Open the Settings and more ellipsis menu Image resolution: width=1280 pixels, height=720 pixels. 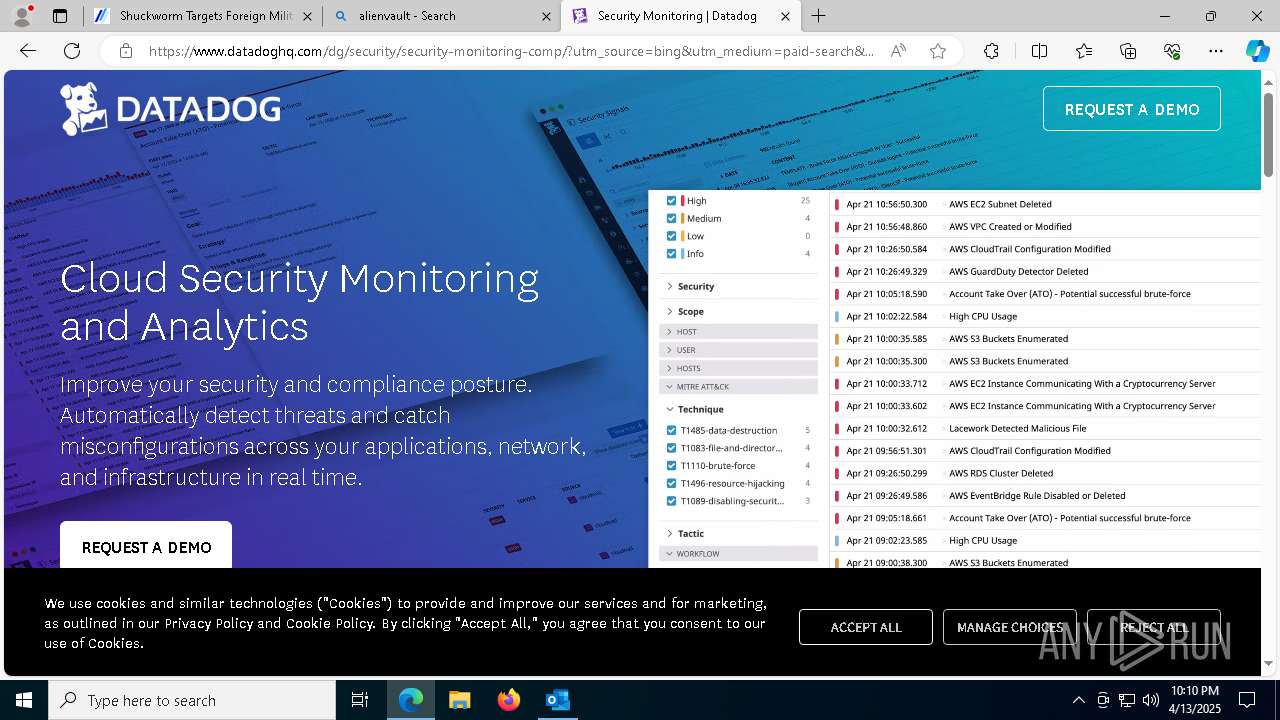pyautogui.click(x=1216, y=51)
